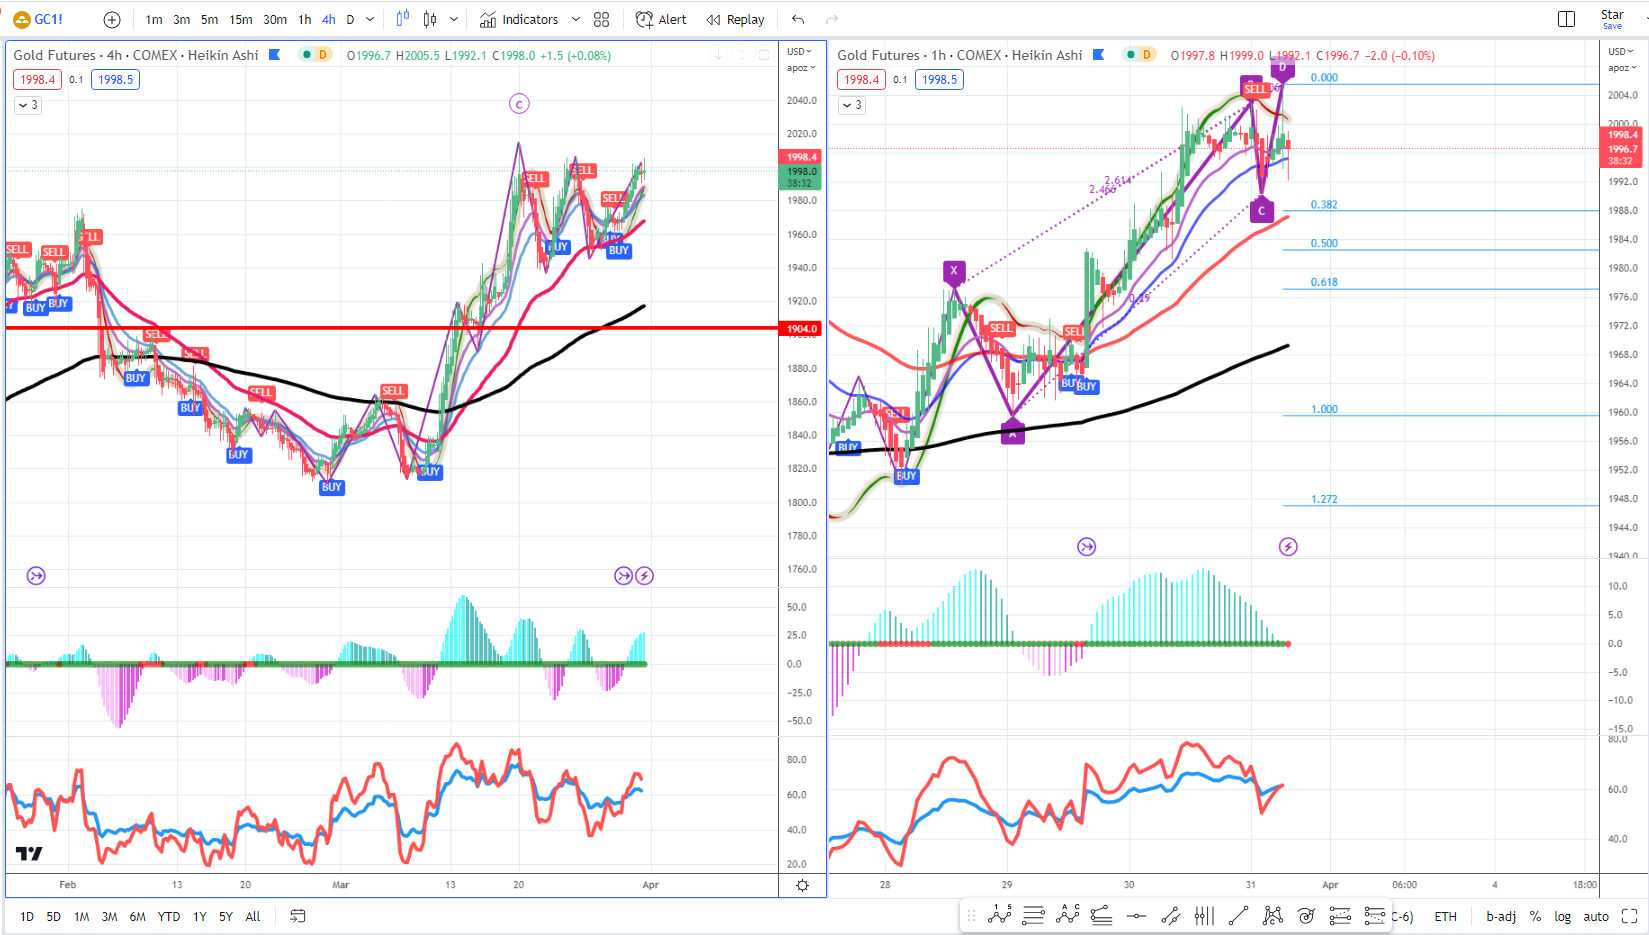This screenshot has width=1649, height=935.
Task: Collapse the indicator legend (3) on left chart
Action: (28, 105)
